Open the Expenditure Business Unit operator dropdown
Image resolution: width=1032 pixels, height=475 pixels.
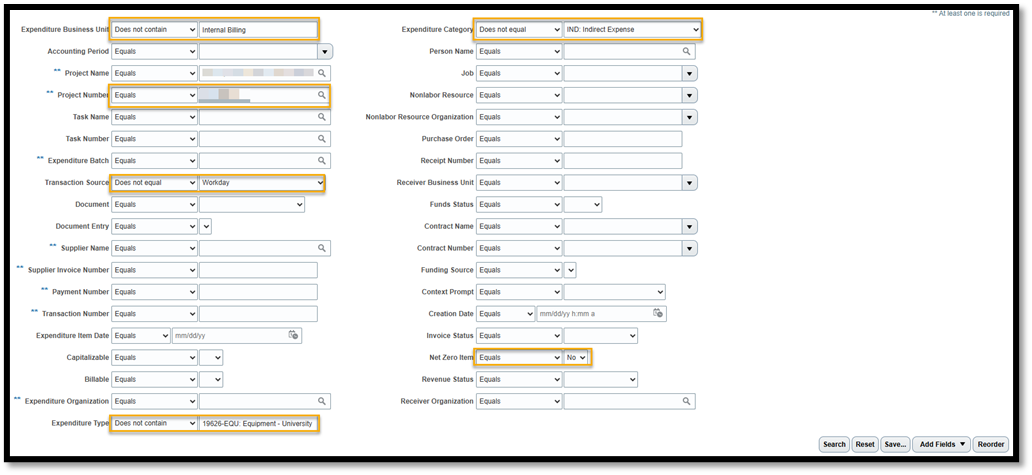(154, 30)
